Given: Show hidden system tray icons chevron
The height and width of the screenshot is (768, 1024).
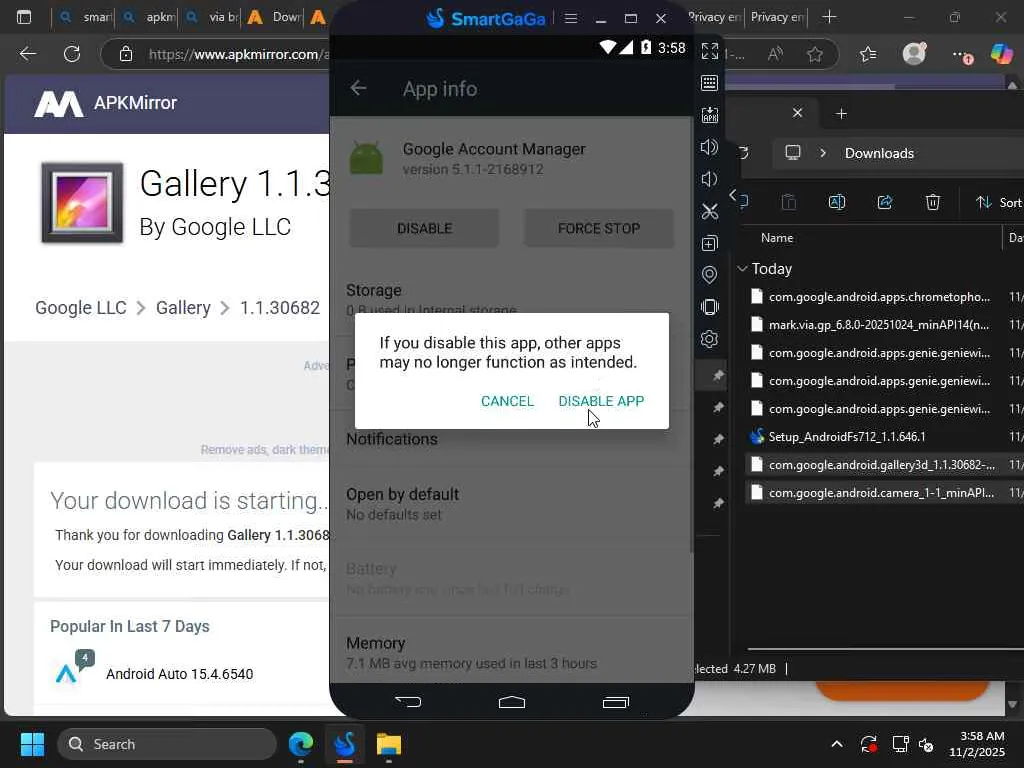Looking at the screenshot, I should pyautogui.click(x=837, y=744).
